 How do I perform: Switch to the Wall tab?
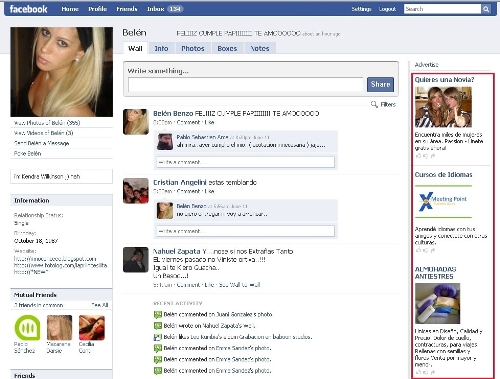(x=135, y=48)
